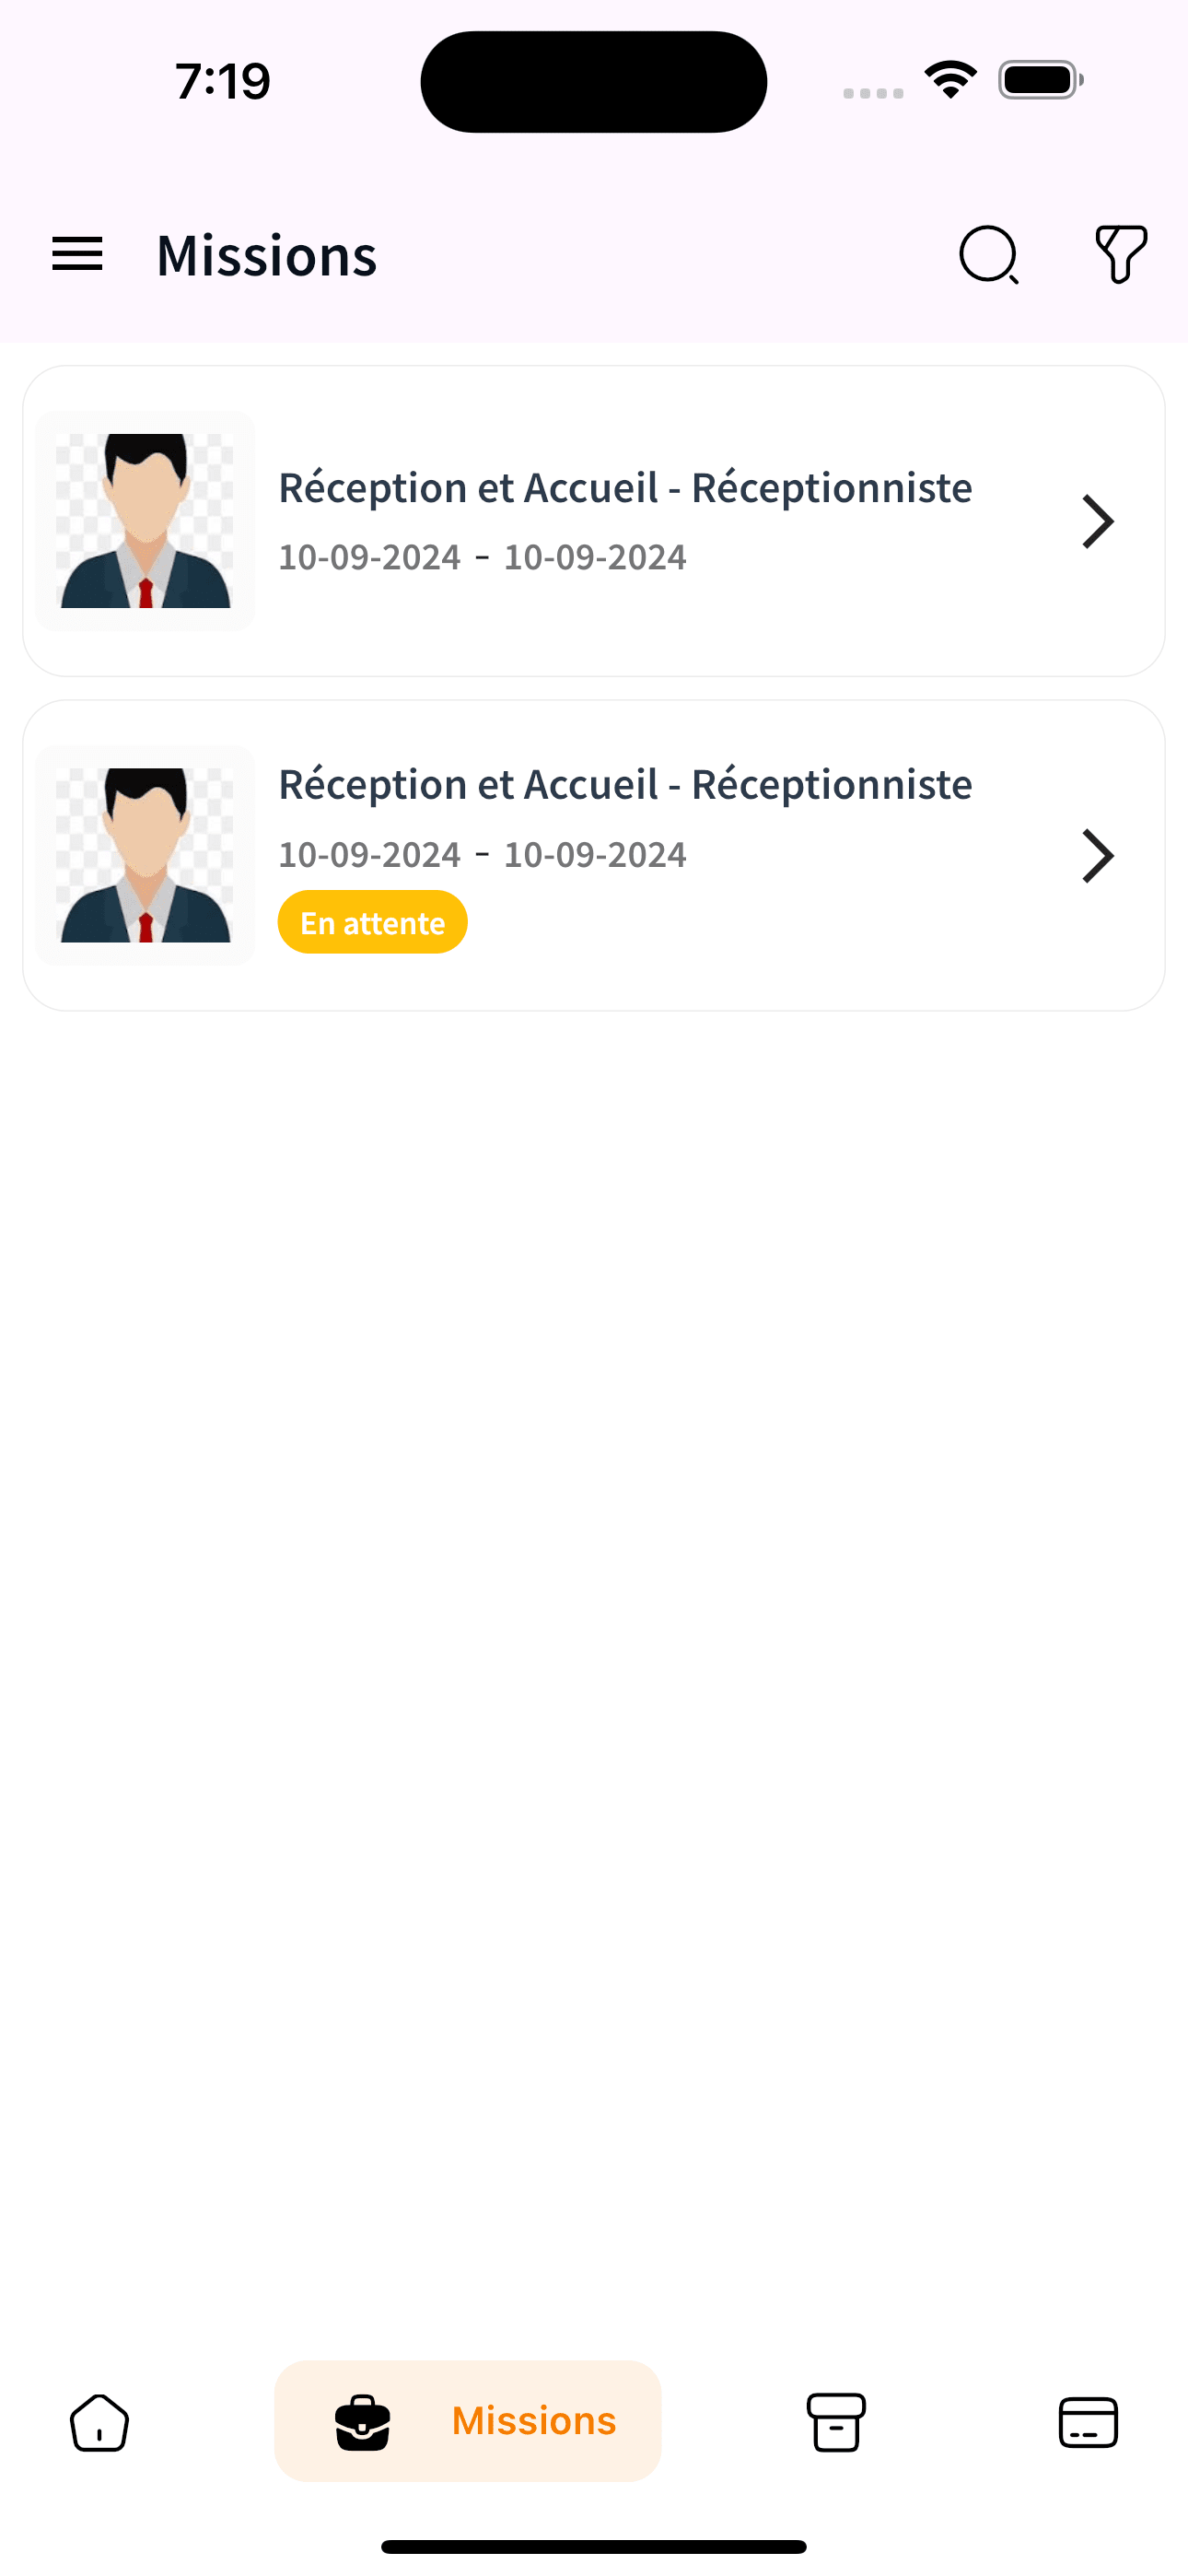Expand the first mission chevron
The height and width of the screenshot is (2576, 1188).
1098,521
